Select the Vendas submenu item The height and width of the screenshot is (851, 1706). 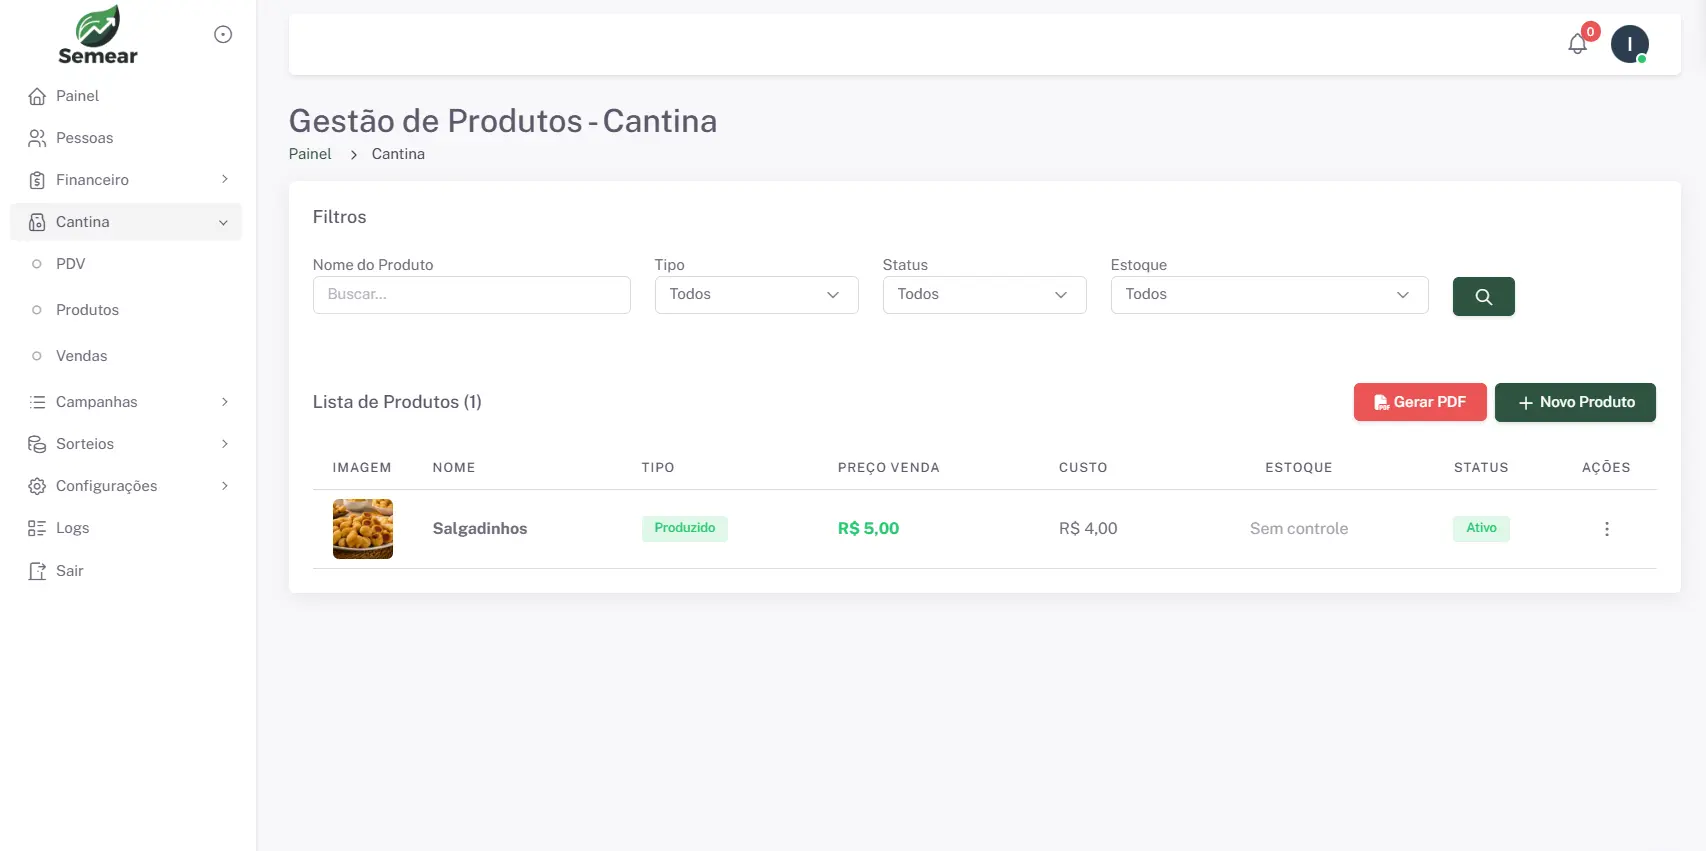pyautogui.click(x=81, y=356)
